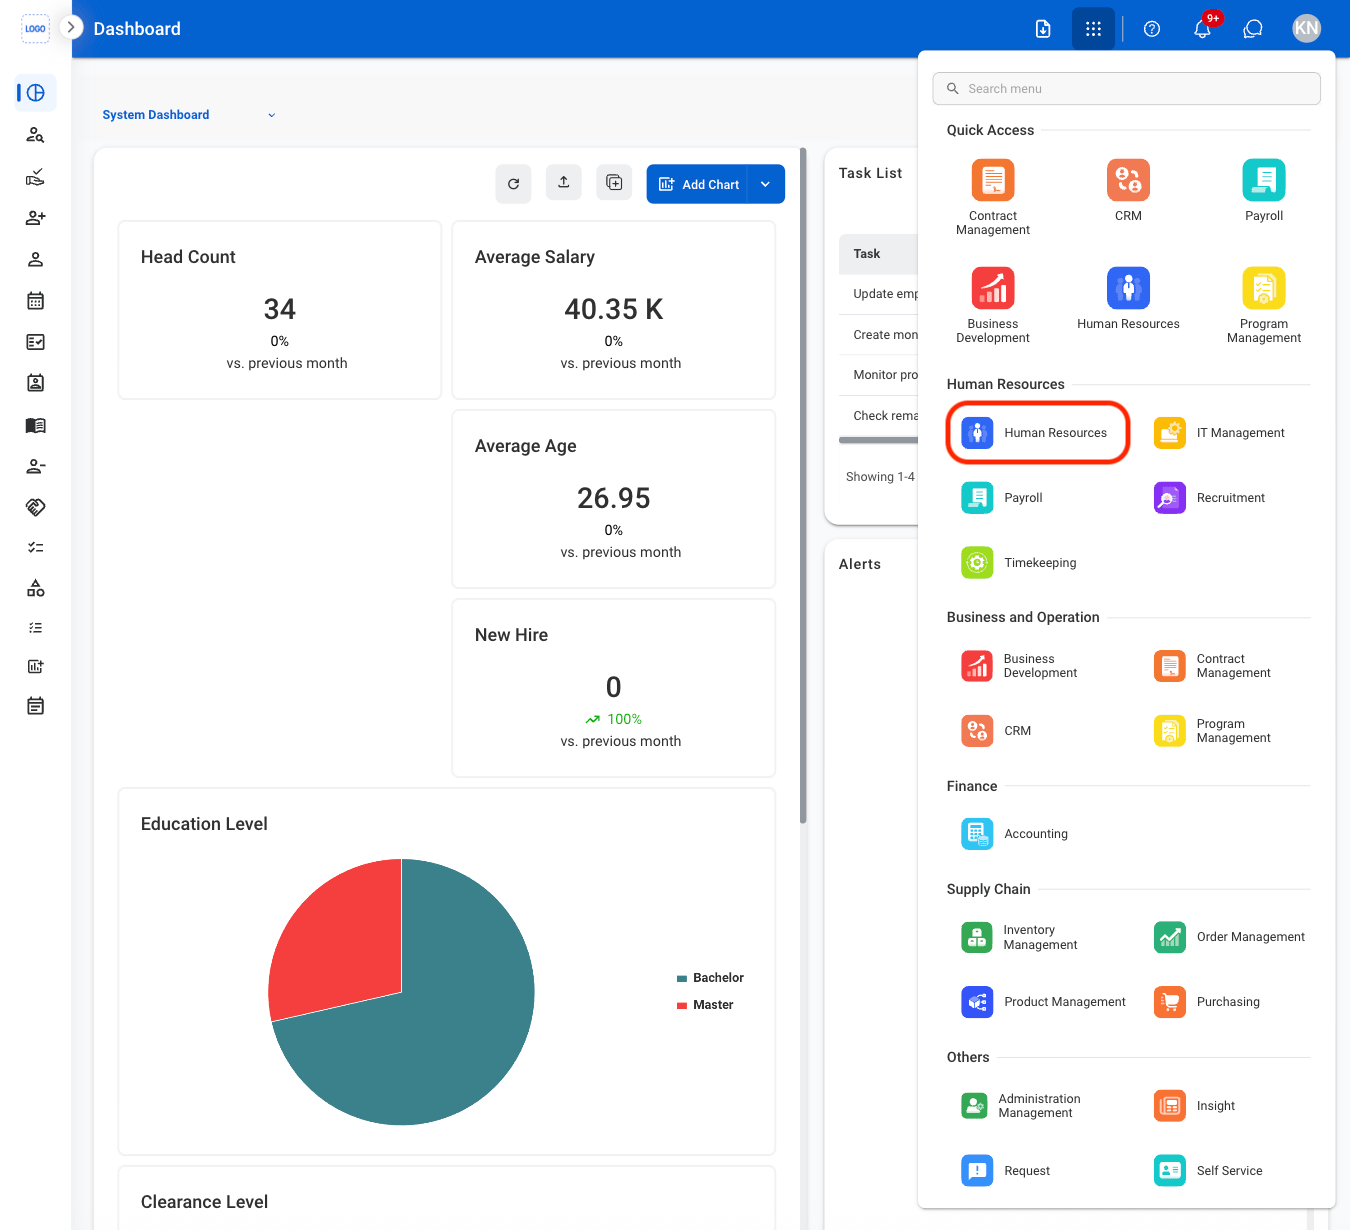
Task: Open the add-person sidebar icon
Action: 35,218
